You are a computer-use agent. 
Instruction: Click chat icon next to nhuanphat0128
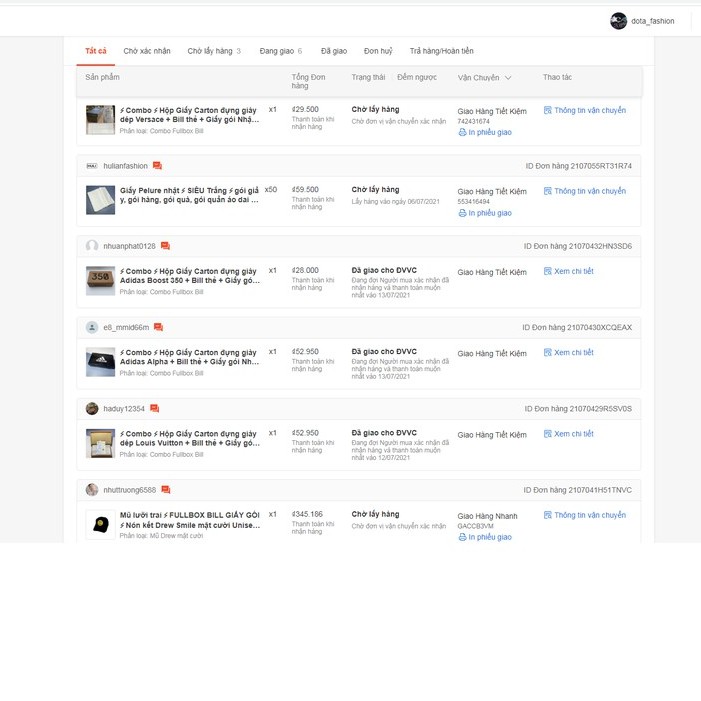click(165, 246)
